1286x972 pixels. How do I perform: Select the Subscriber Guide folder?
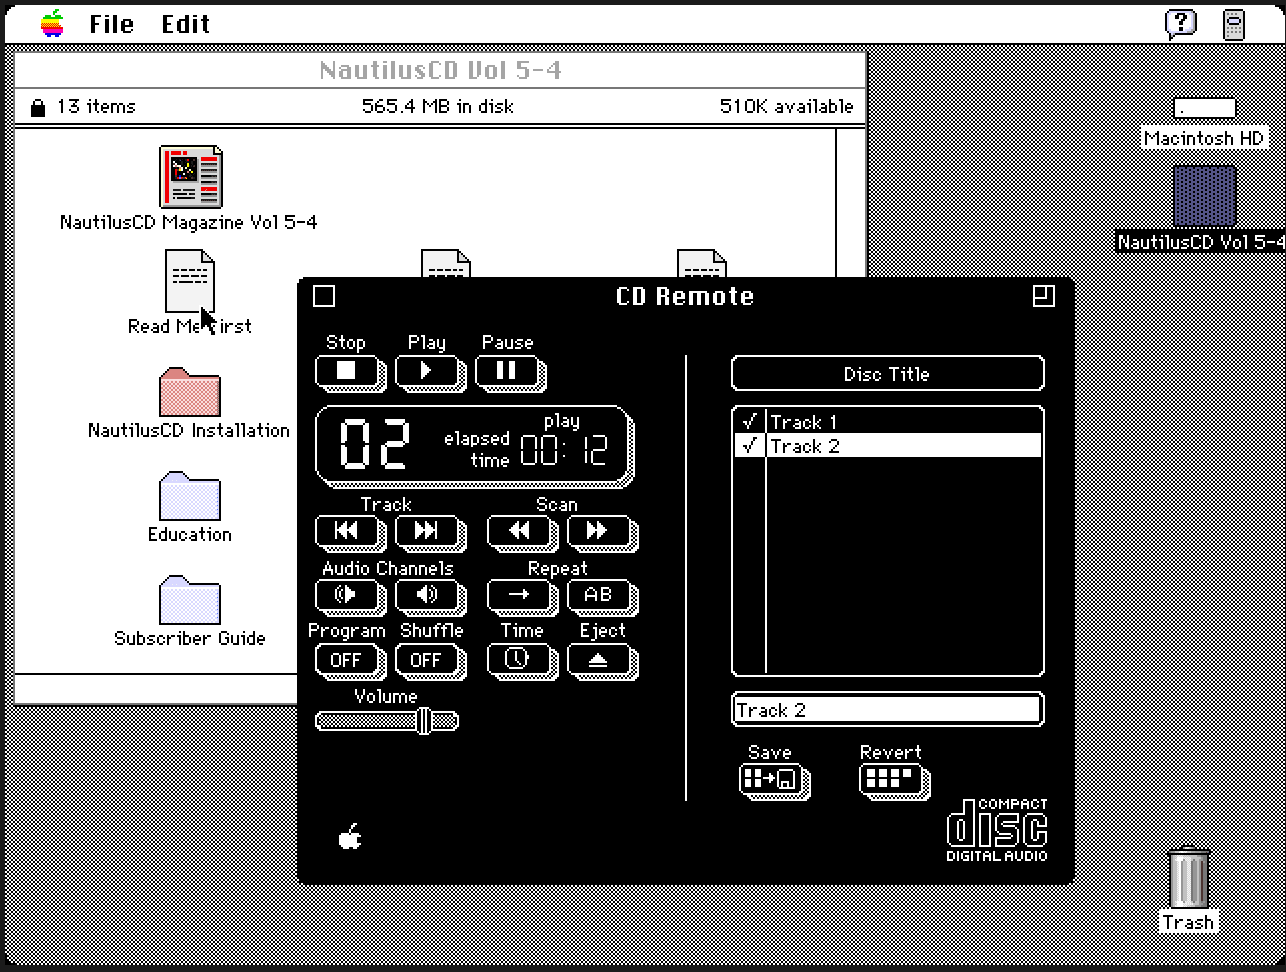coord(189,601)
